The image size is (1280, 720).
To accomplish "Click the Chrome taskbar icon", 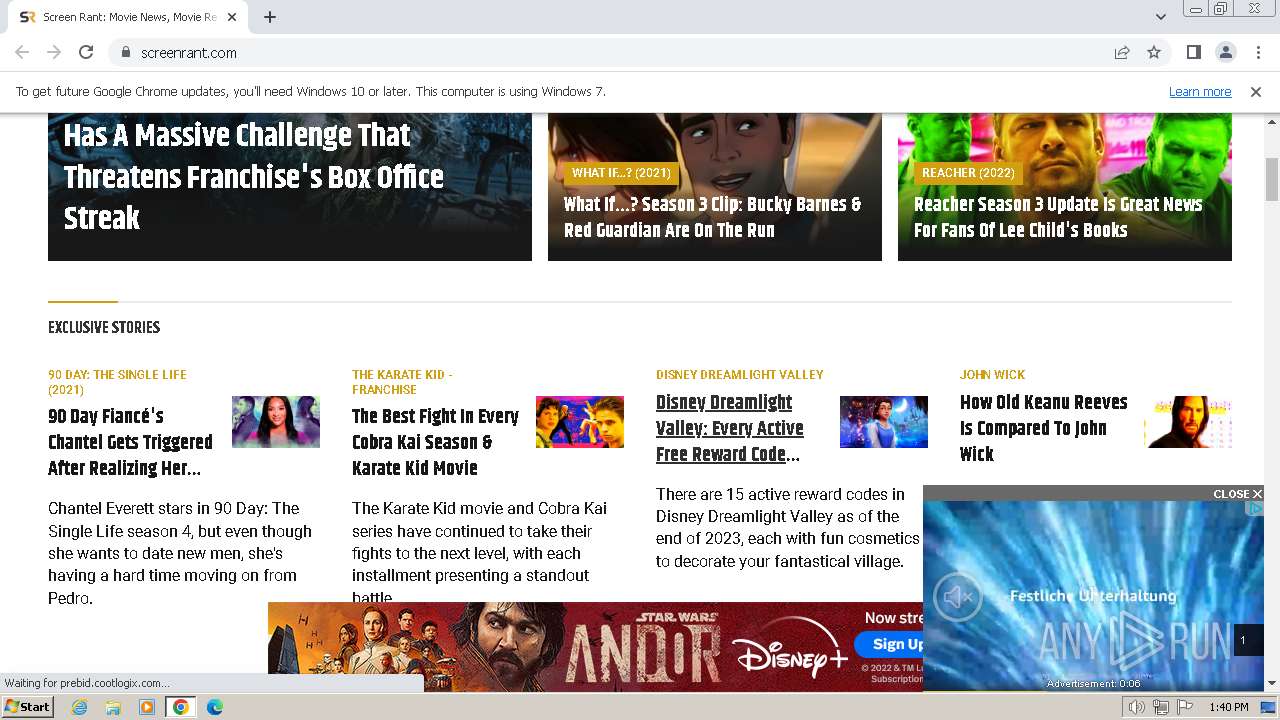I will 181,707.
